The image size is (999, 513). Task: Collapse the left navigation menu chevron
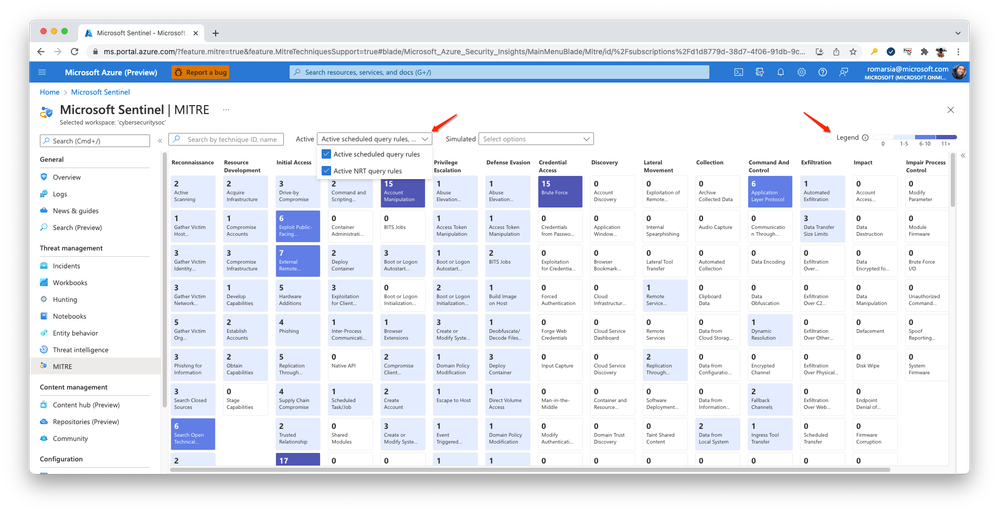tap(160, 140)
